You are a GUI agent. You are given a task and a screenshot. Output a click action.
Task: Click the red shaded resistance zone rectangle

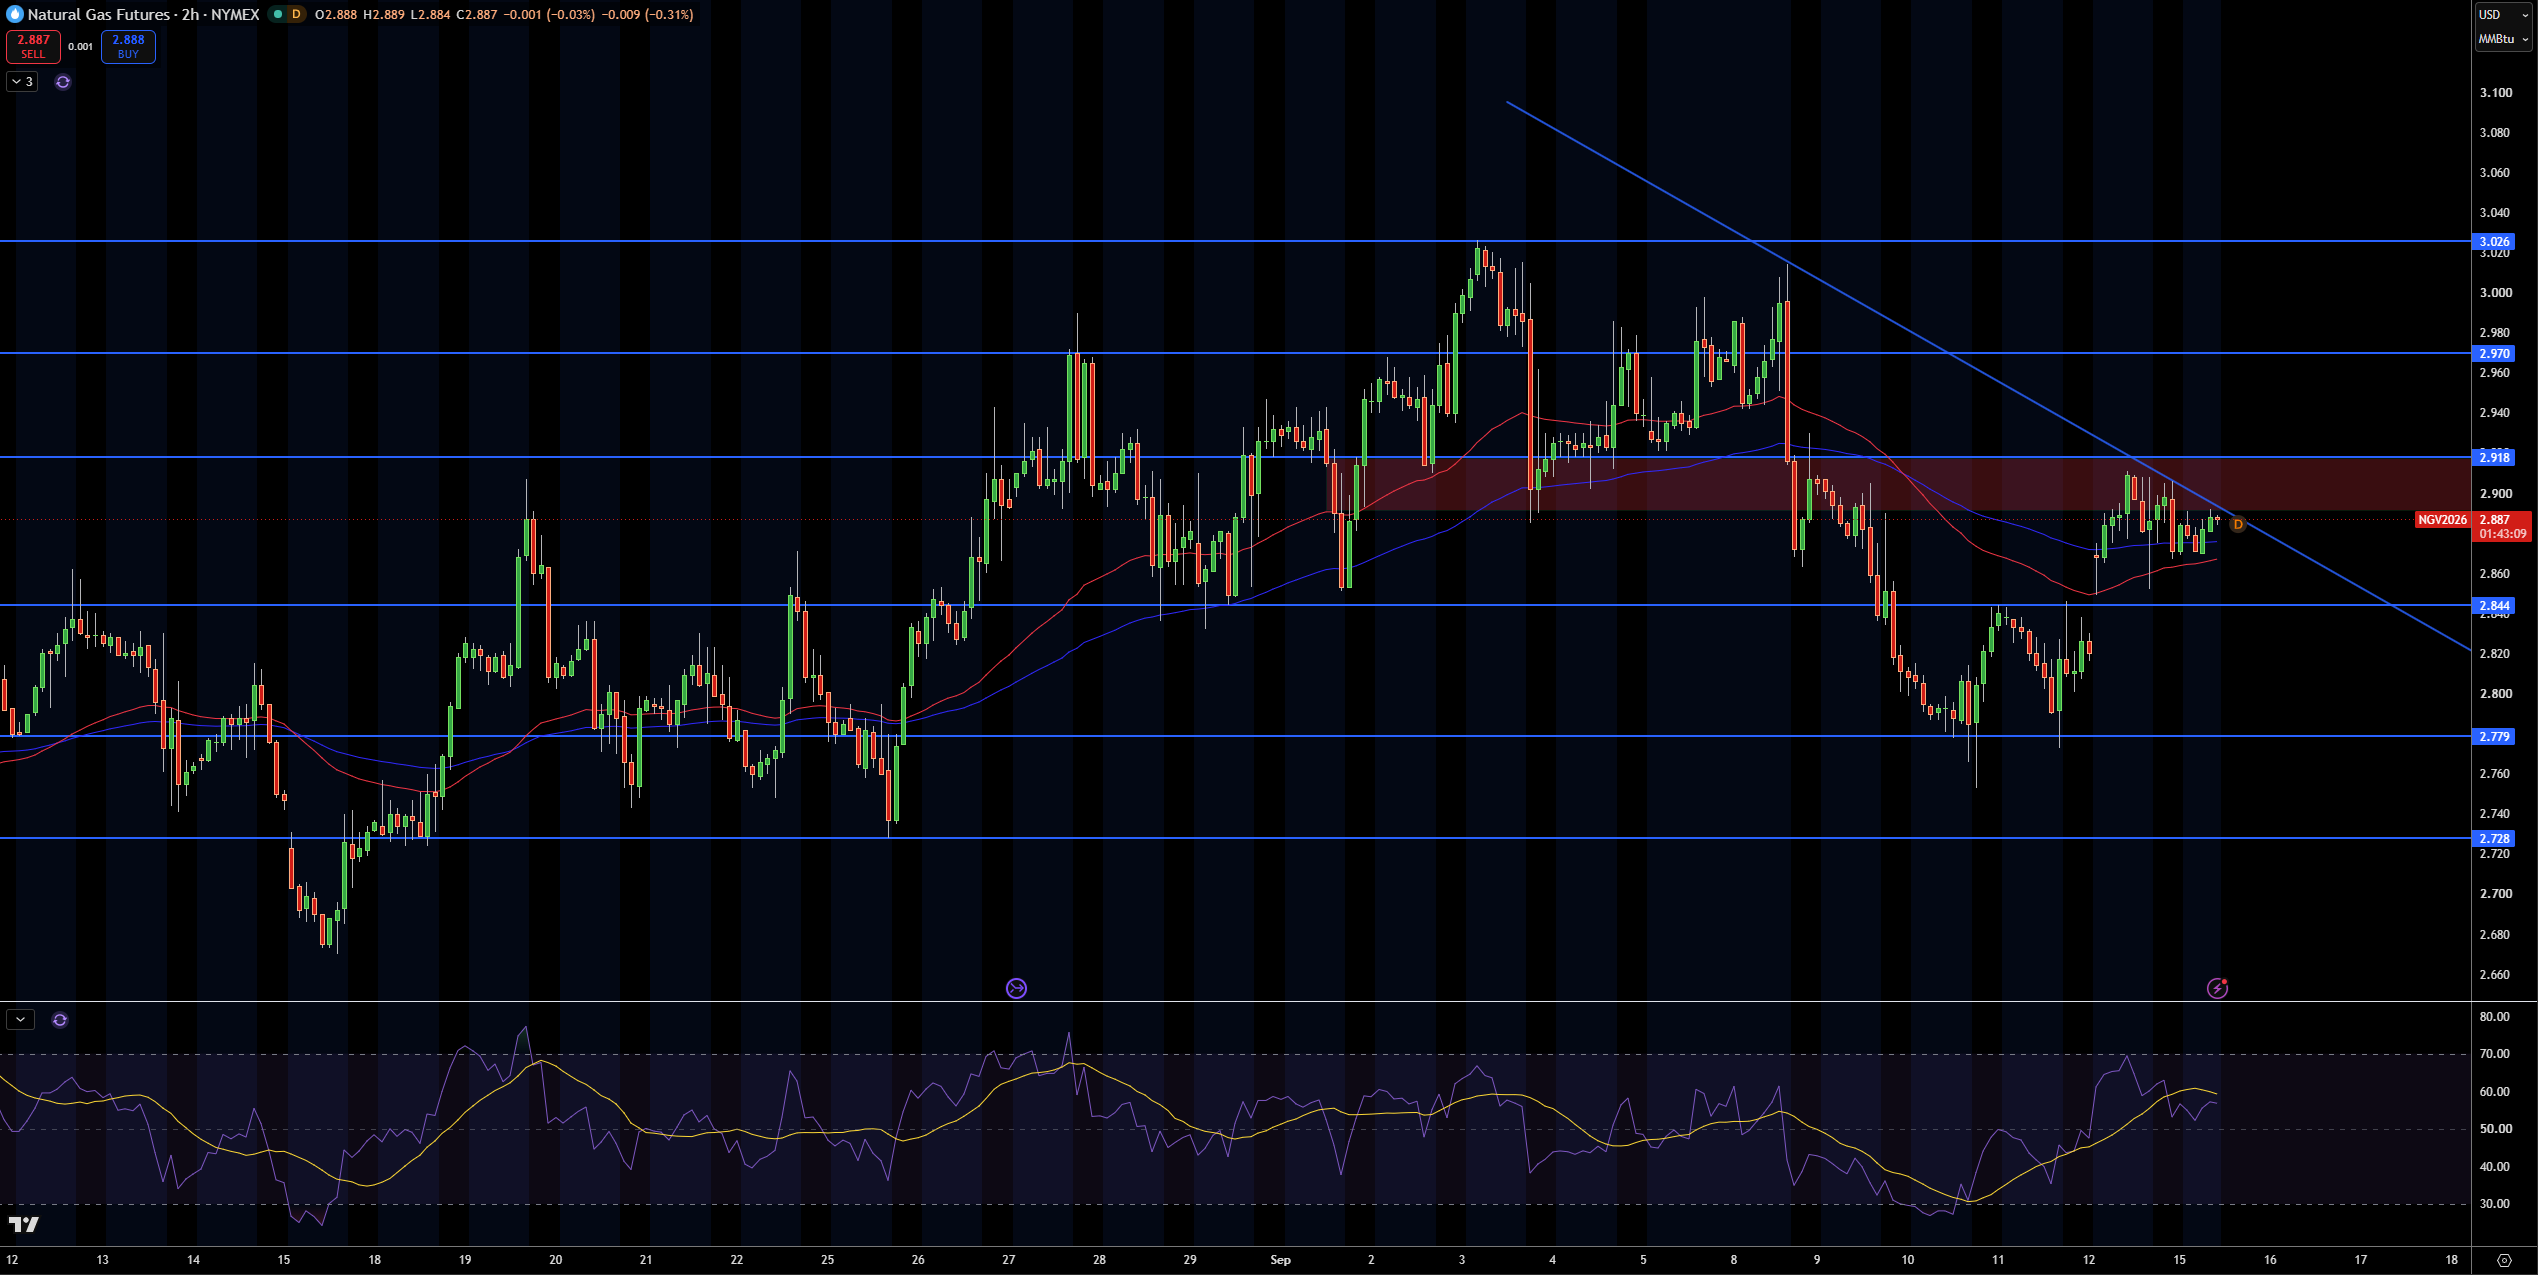coord(1900,484)
